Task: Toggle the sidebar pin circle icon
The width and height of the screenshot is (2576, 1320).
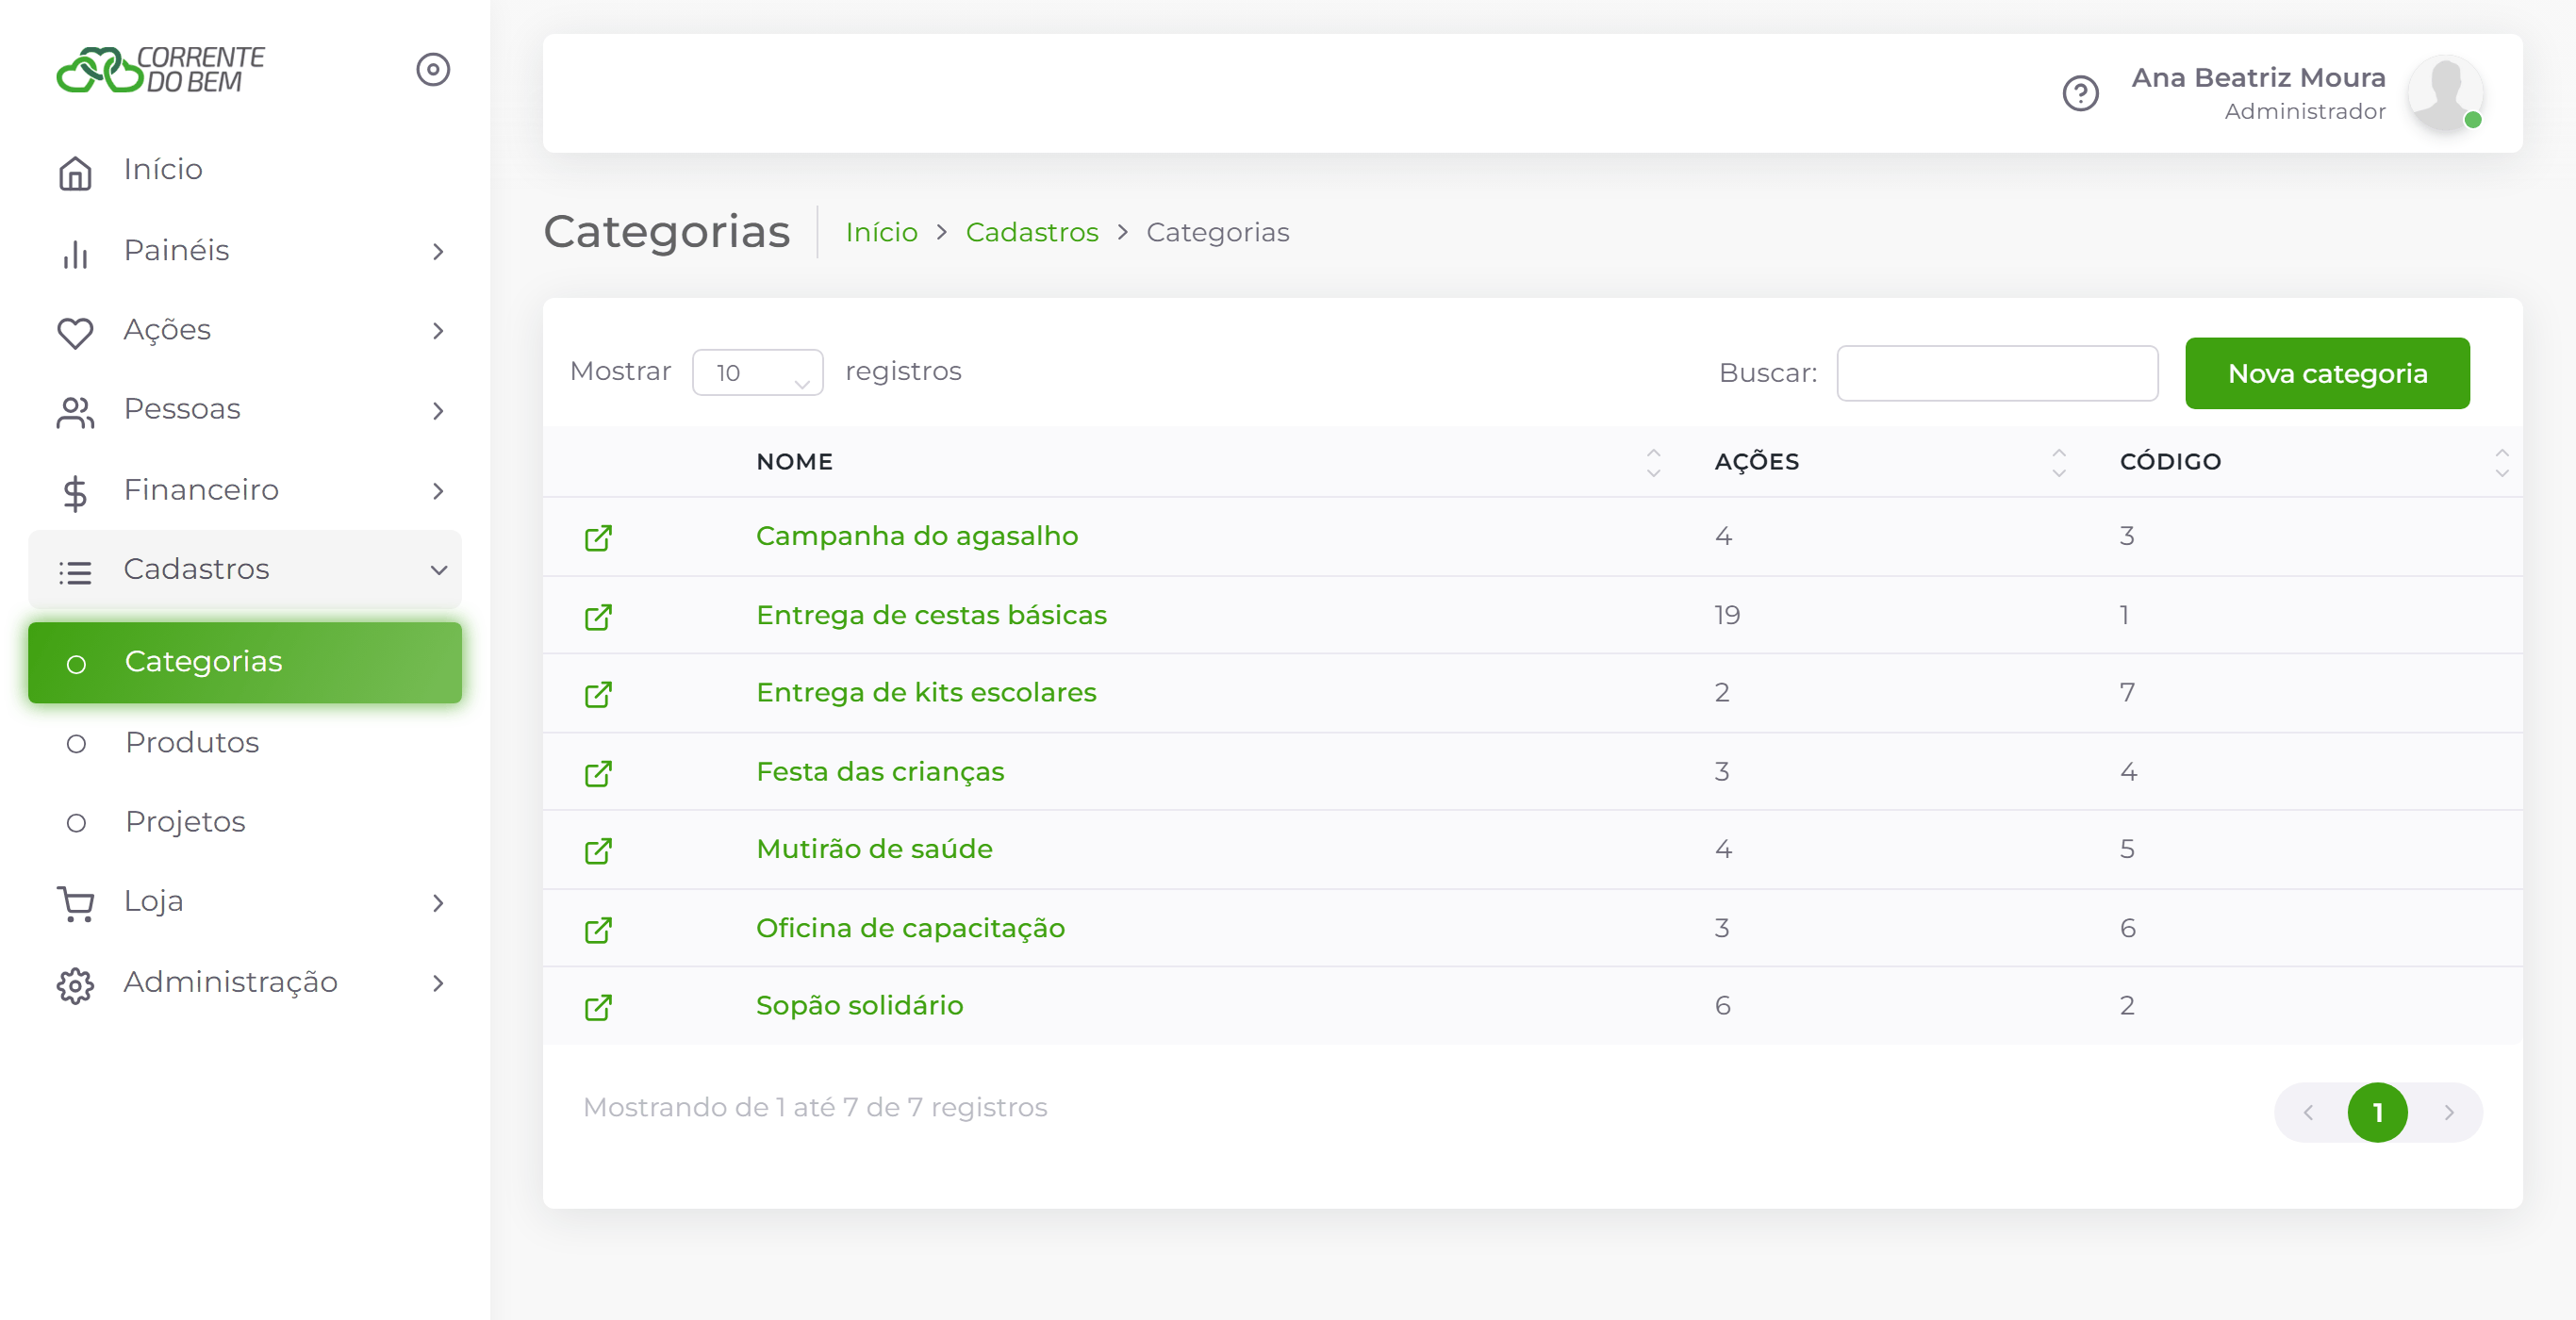Action: click(433, 69)
